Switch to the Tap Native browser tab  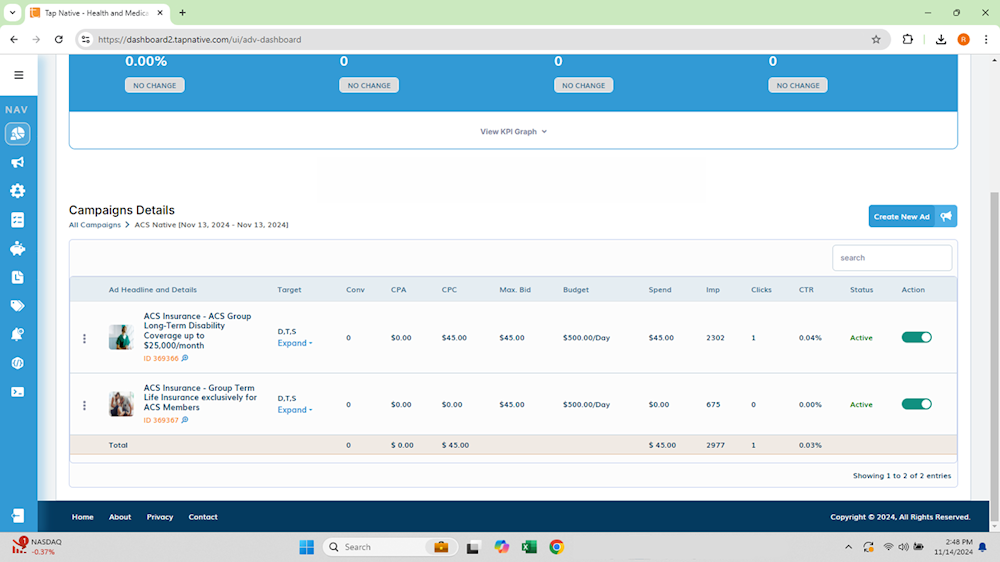96,13
